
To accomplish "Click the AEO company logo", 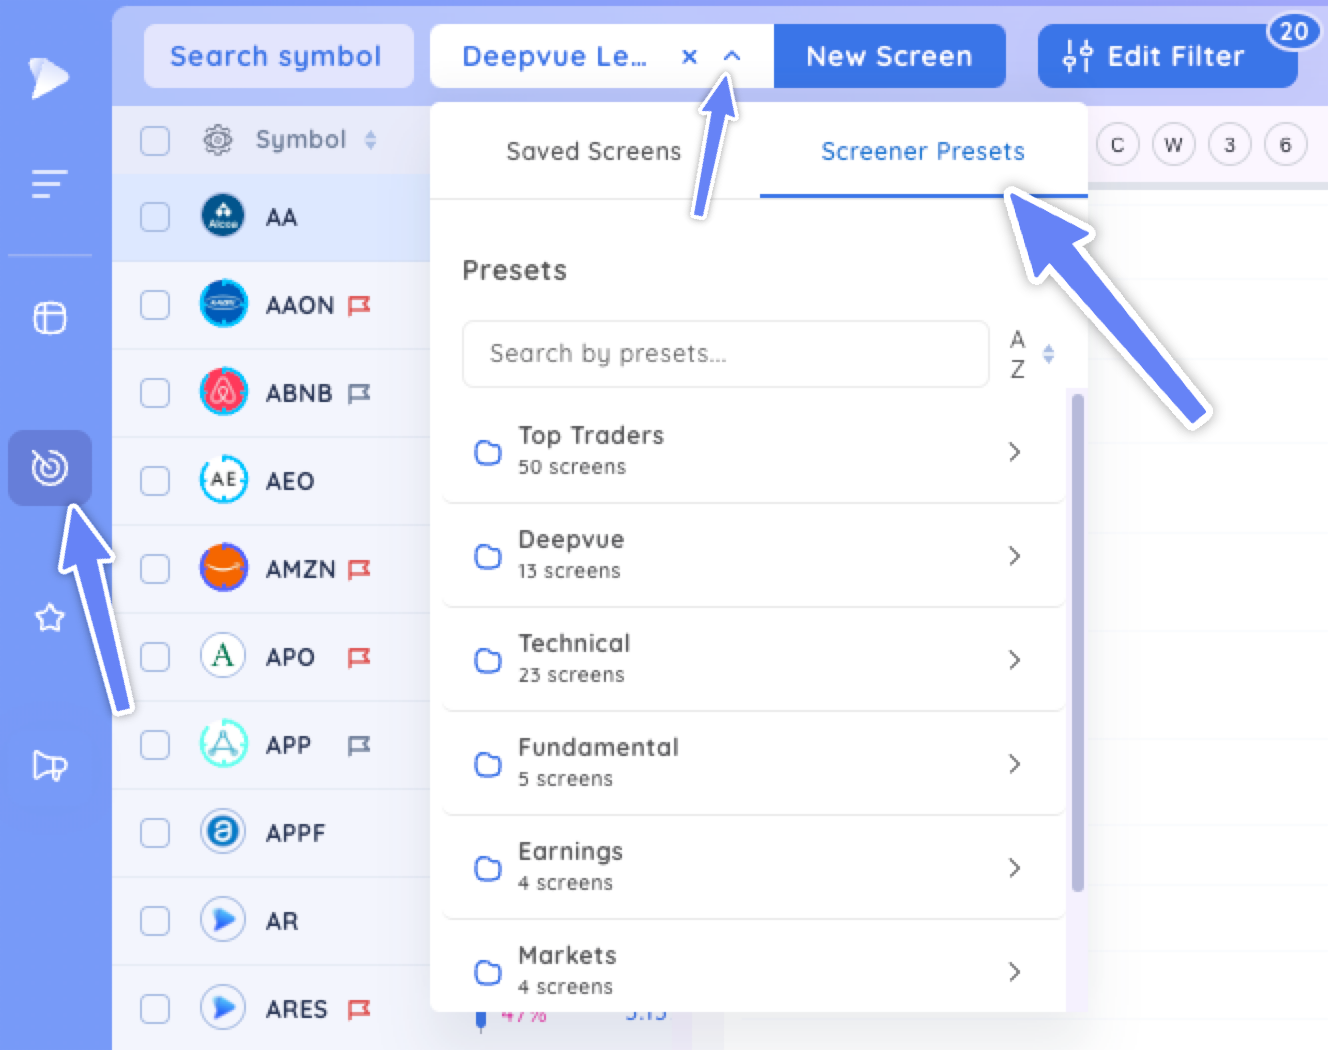I will point(223,480).
